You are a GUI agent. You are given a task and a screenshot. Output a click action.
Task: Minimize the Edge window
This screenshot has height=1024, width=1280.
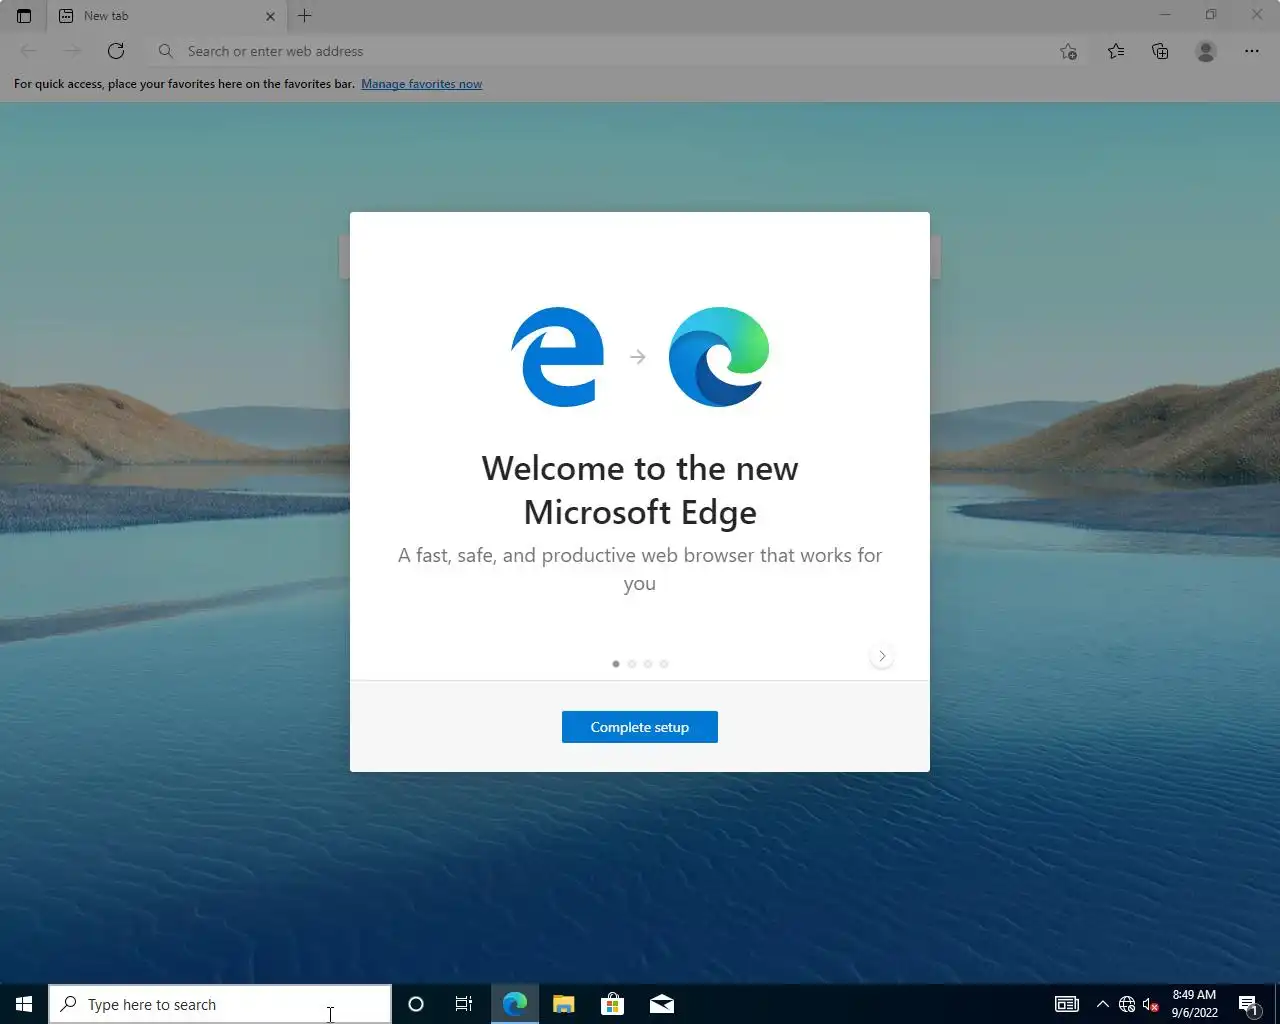coord(1165,15)
